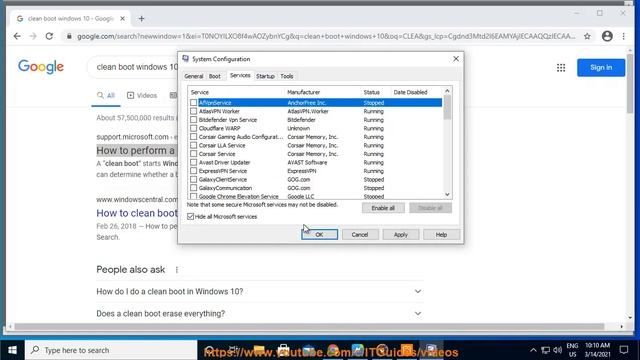Check the Cloudflare WARP checkbox
Screen dimensions: 640x360
193,128
